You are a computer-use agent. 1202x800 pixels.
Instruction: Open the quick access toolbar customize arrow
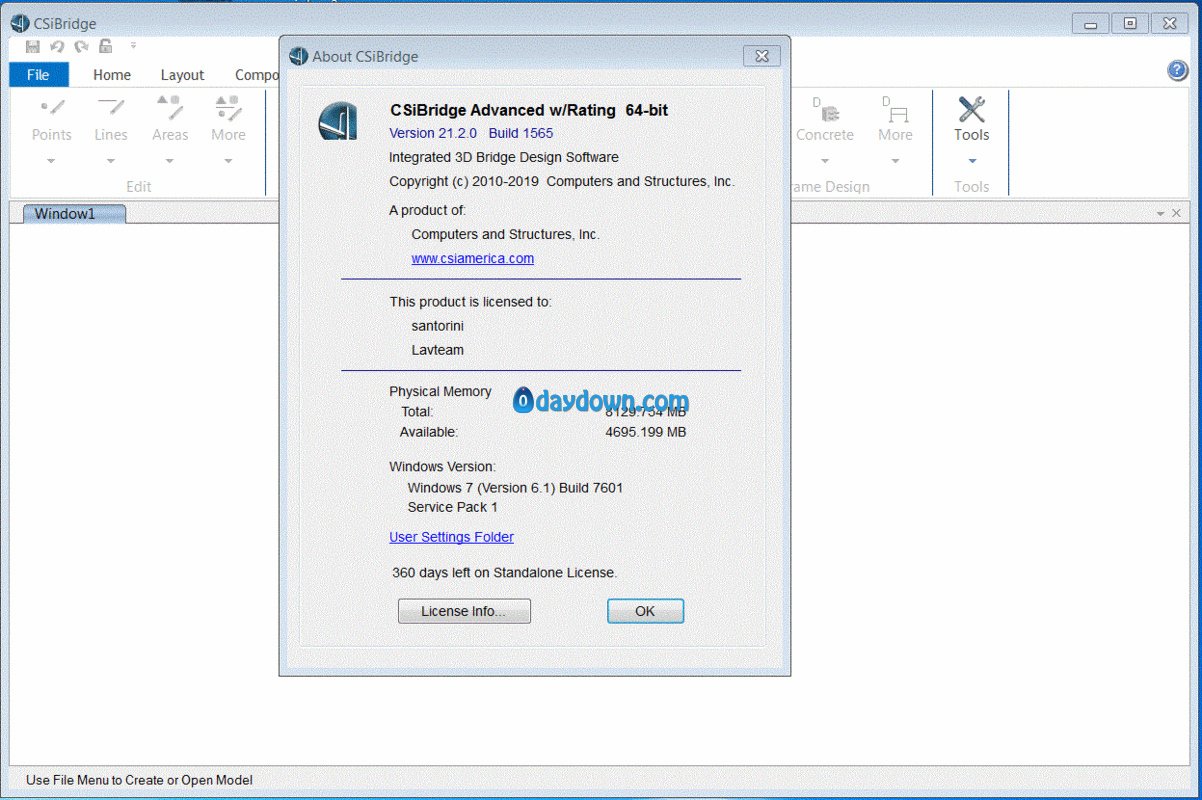133,45
